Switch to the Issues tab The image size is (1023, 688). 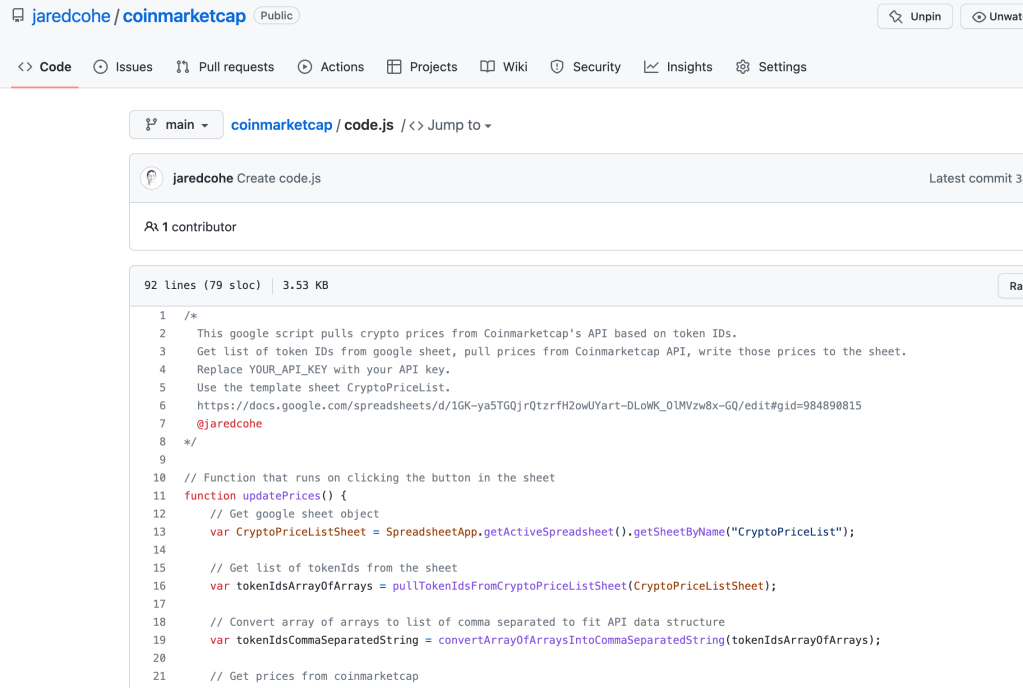(x=123, y=67)
